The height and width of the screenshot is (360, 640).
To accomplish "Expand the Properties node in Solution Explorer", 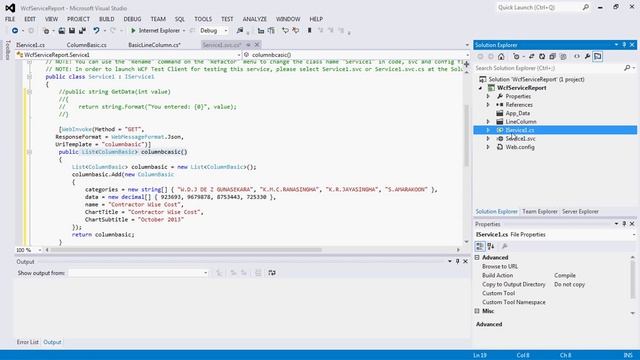I will click(488, 96).
